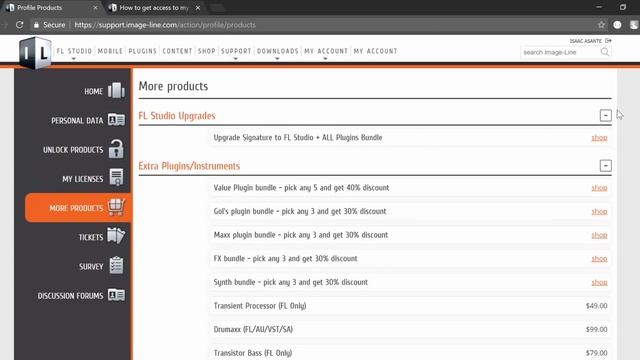The width and height of the screenshot is (640, 360).
Task: Open the Downloads navigation dropdown
Action: (x=278, y=51)
